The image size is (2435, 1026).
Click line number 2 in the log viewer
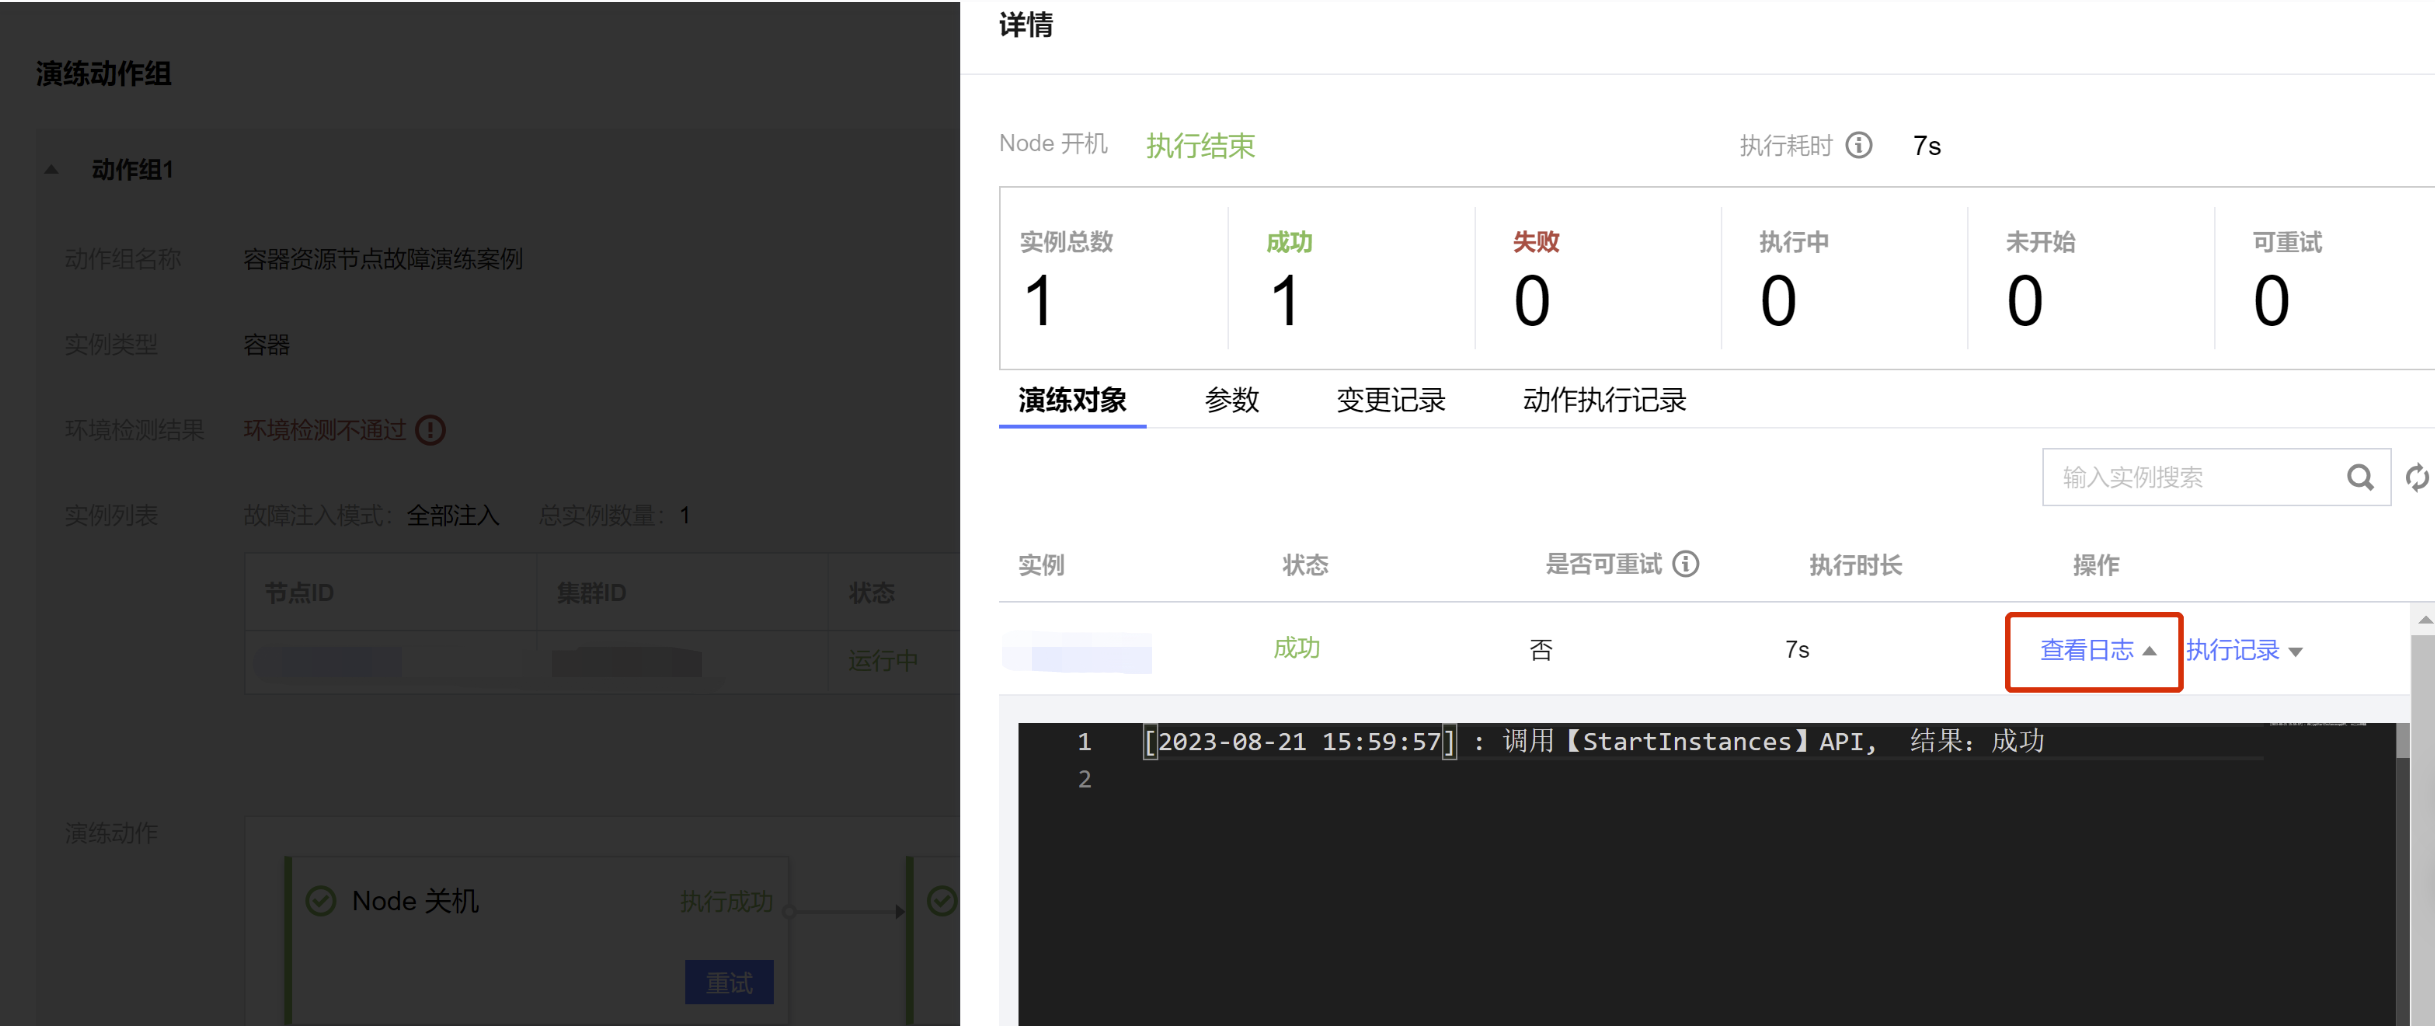(1085, 779)
